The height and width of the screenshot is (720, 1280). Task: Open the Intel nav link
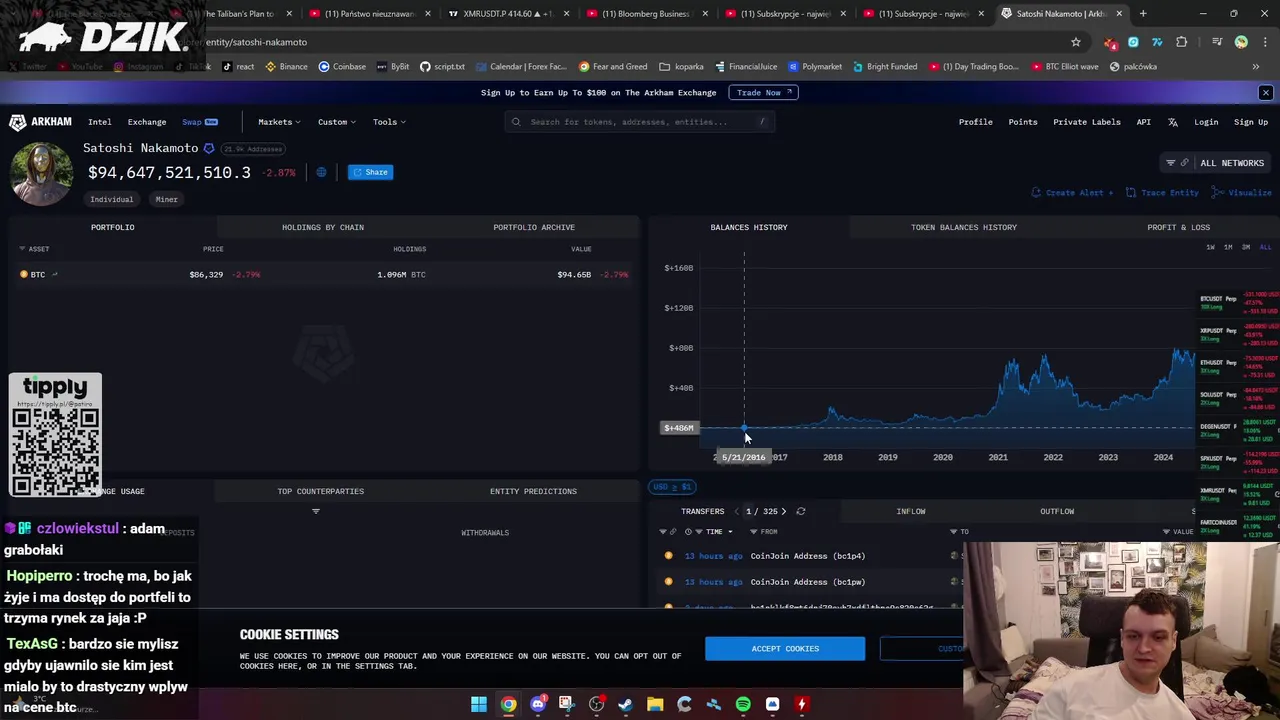(x=99, y=122)
